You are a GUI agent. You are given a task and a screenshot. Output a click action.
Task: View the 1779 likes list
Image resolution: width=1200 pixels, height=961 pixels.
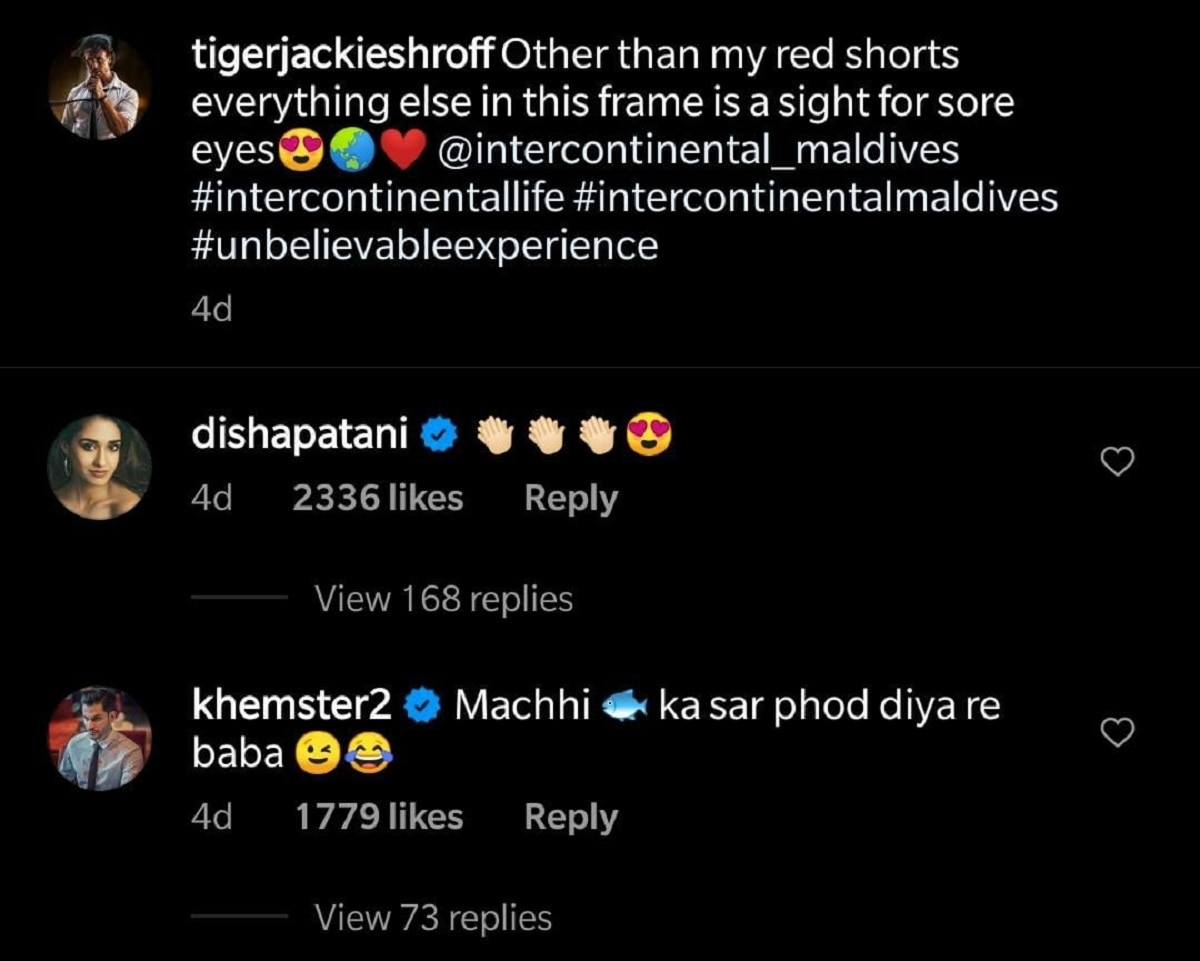tap(379, 817)
